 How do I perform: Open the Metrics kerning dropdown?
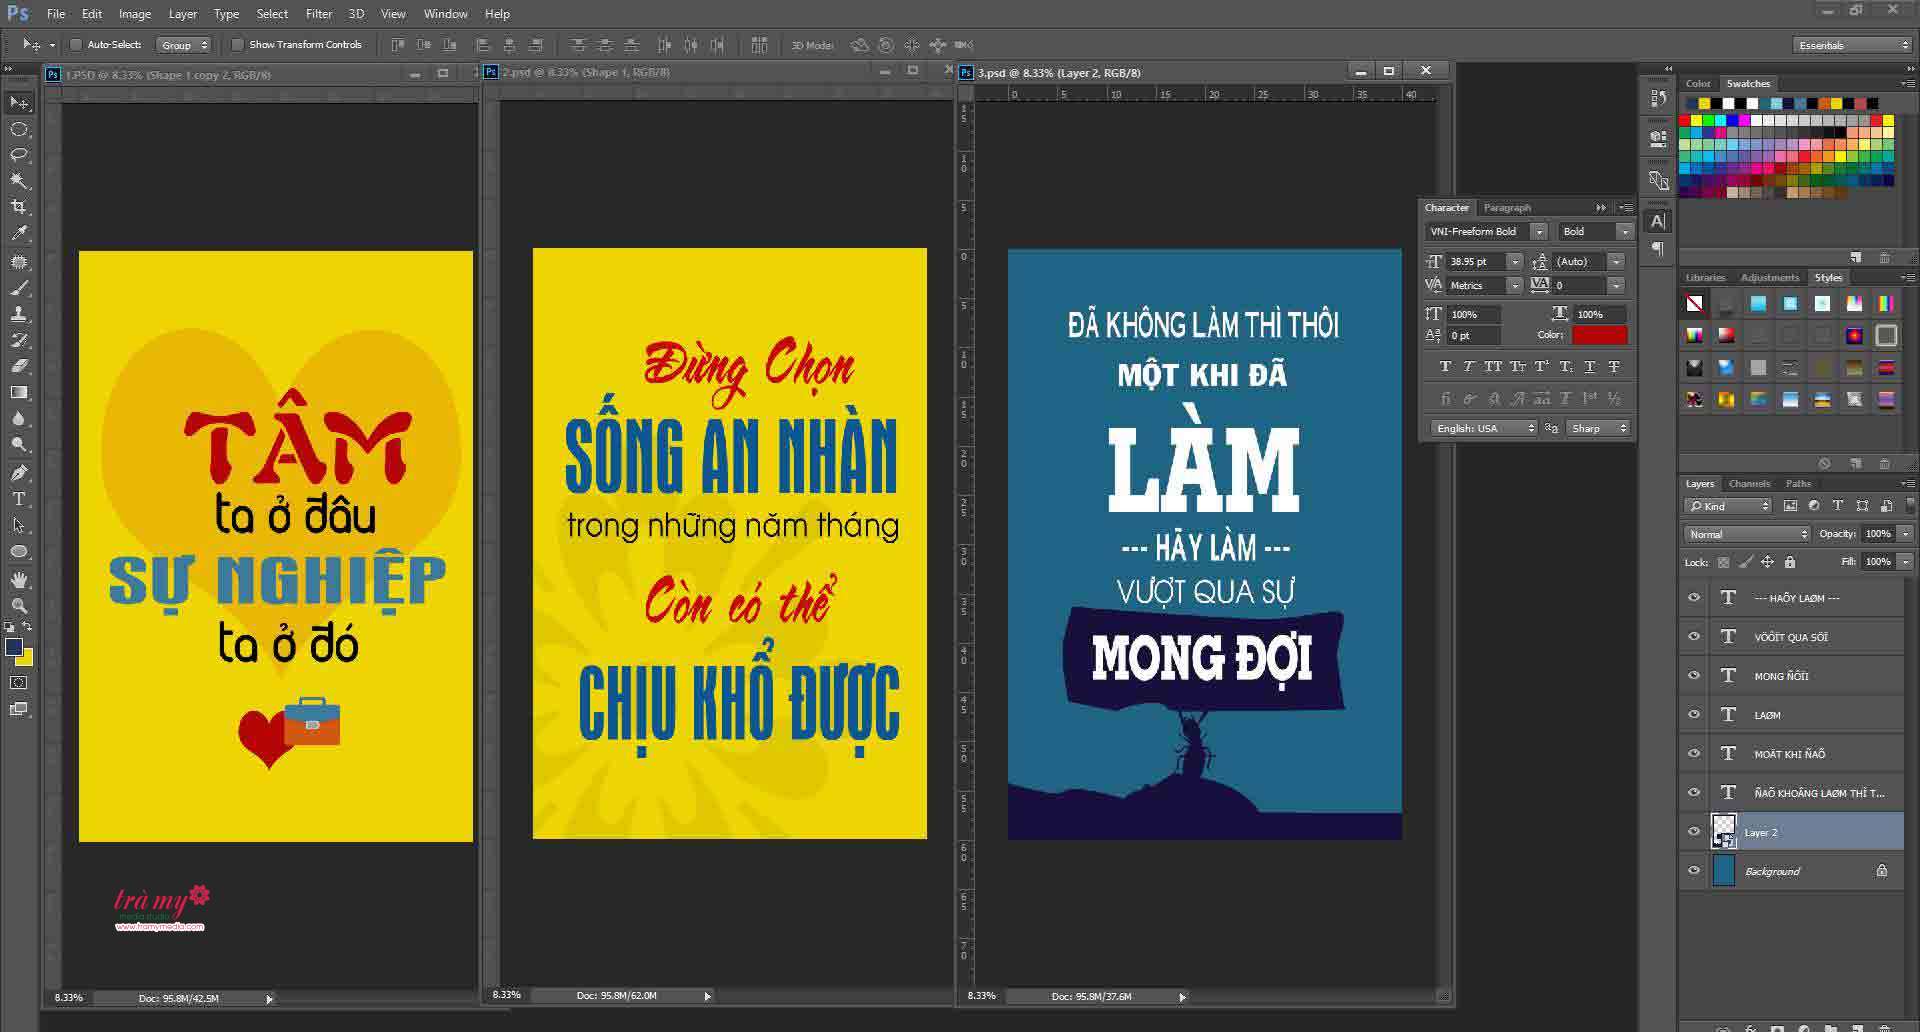[1515, 286]
